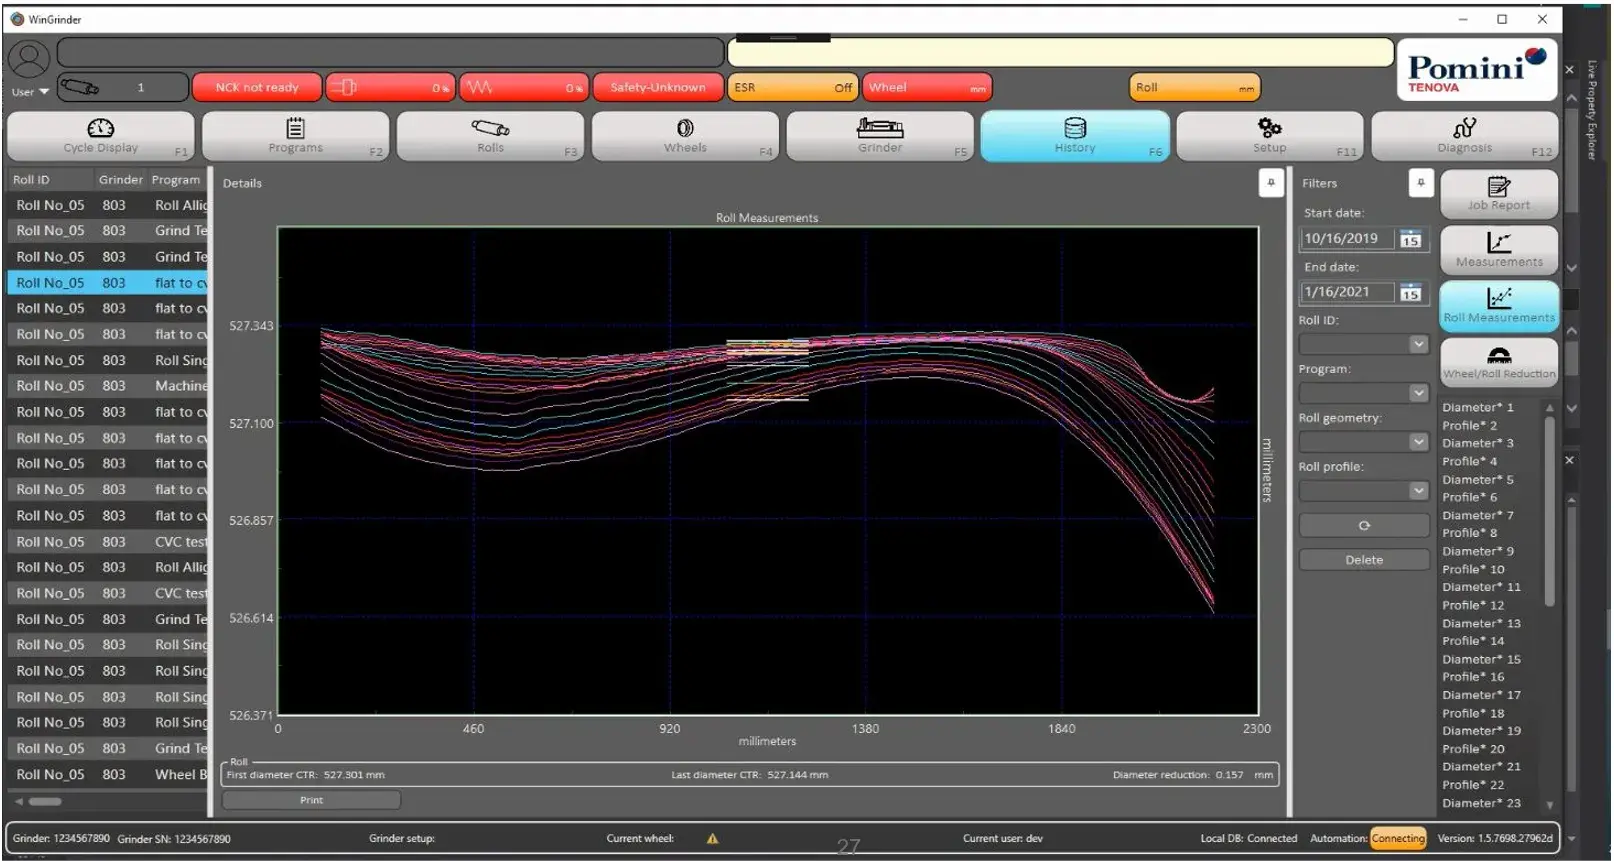
Task: Select the Roll No_05 Wheel B row
Action: [x=108, y=775]
